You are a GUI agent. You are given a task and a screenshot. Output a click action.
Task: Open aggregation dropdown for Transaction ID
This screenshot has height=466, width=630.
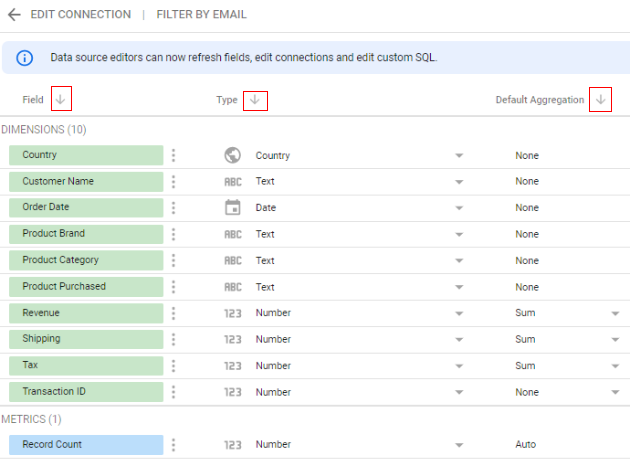615,392
